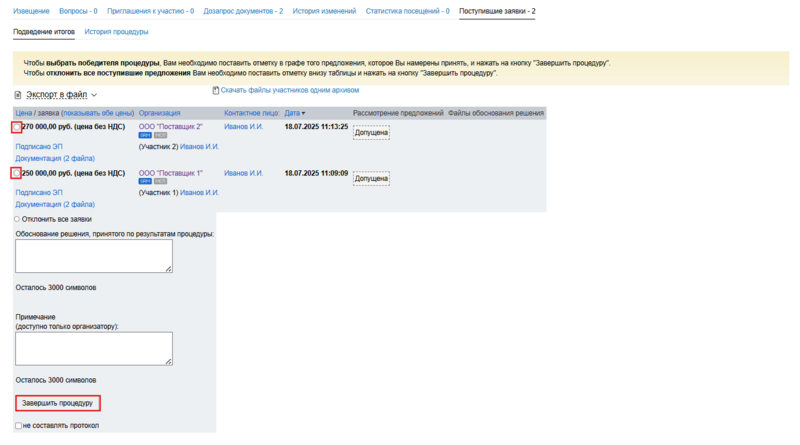This screenshot has height=445, width=800.
Task: Click price text '270 000,00 руб. (цена без НДС)'
Action: click(73, 127)
